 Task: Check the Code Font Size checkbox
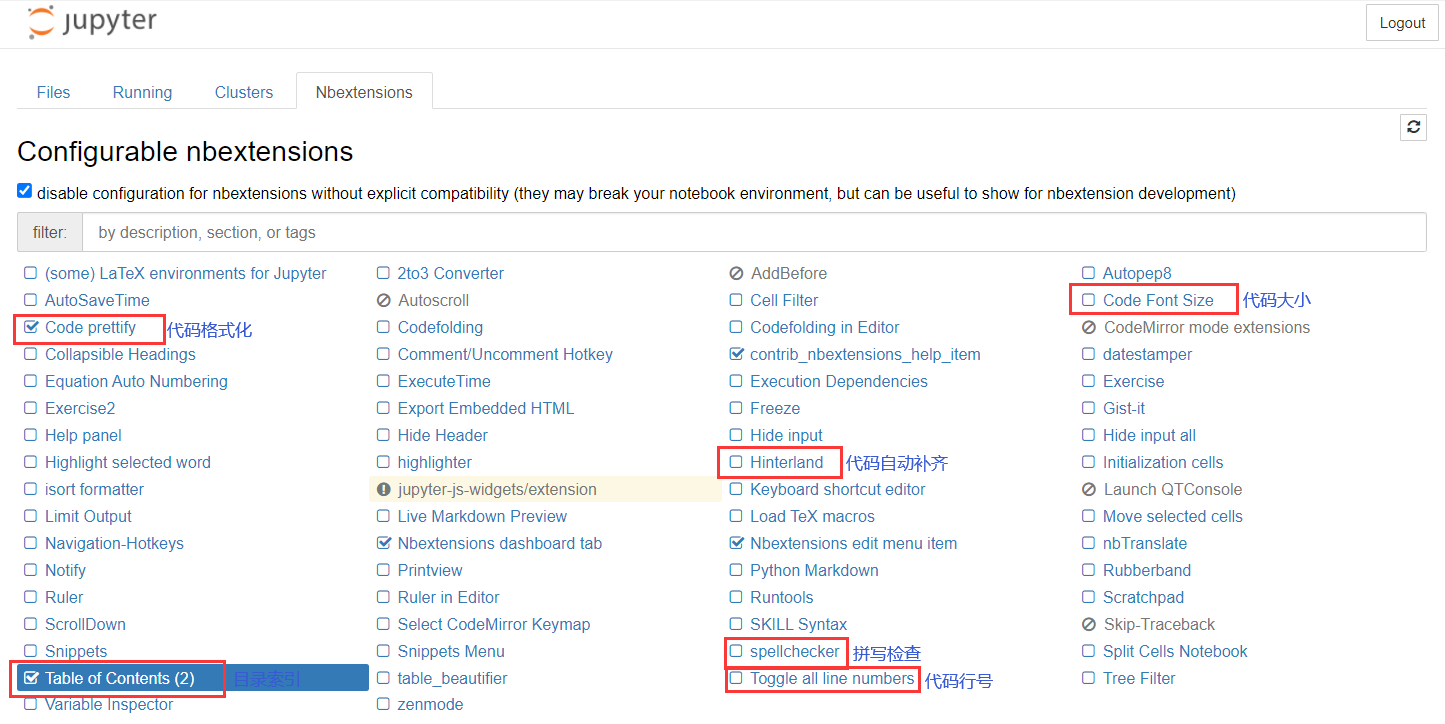pyautogui.click(x=1089, y=300)
